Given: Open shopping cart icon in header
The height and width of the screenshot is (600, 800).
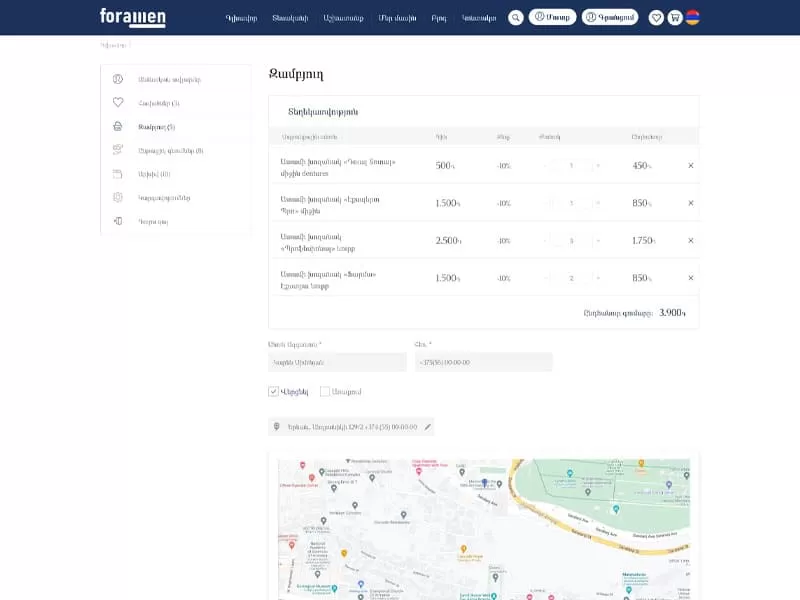Looking at the screenshot, I should click(x=674, y=18).
